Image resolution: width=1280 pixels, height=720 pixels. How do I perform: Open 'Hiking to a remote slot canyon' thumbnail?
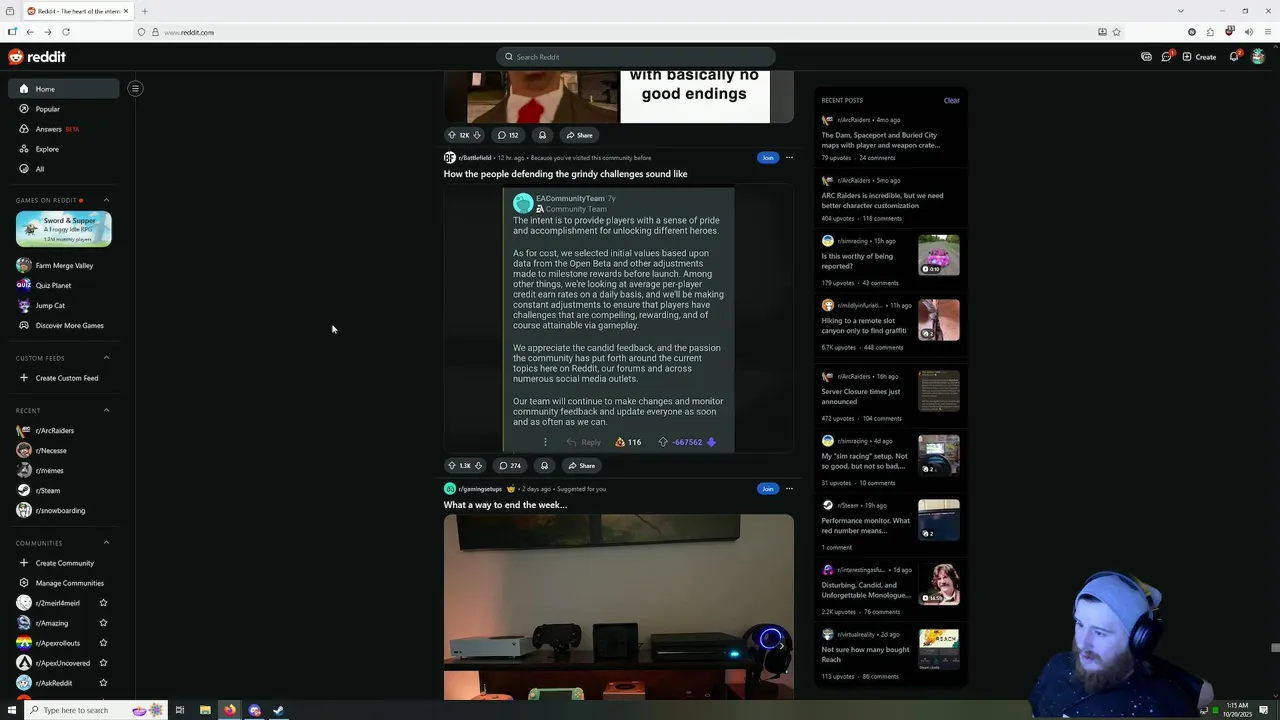(939, 320)
